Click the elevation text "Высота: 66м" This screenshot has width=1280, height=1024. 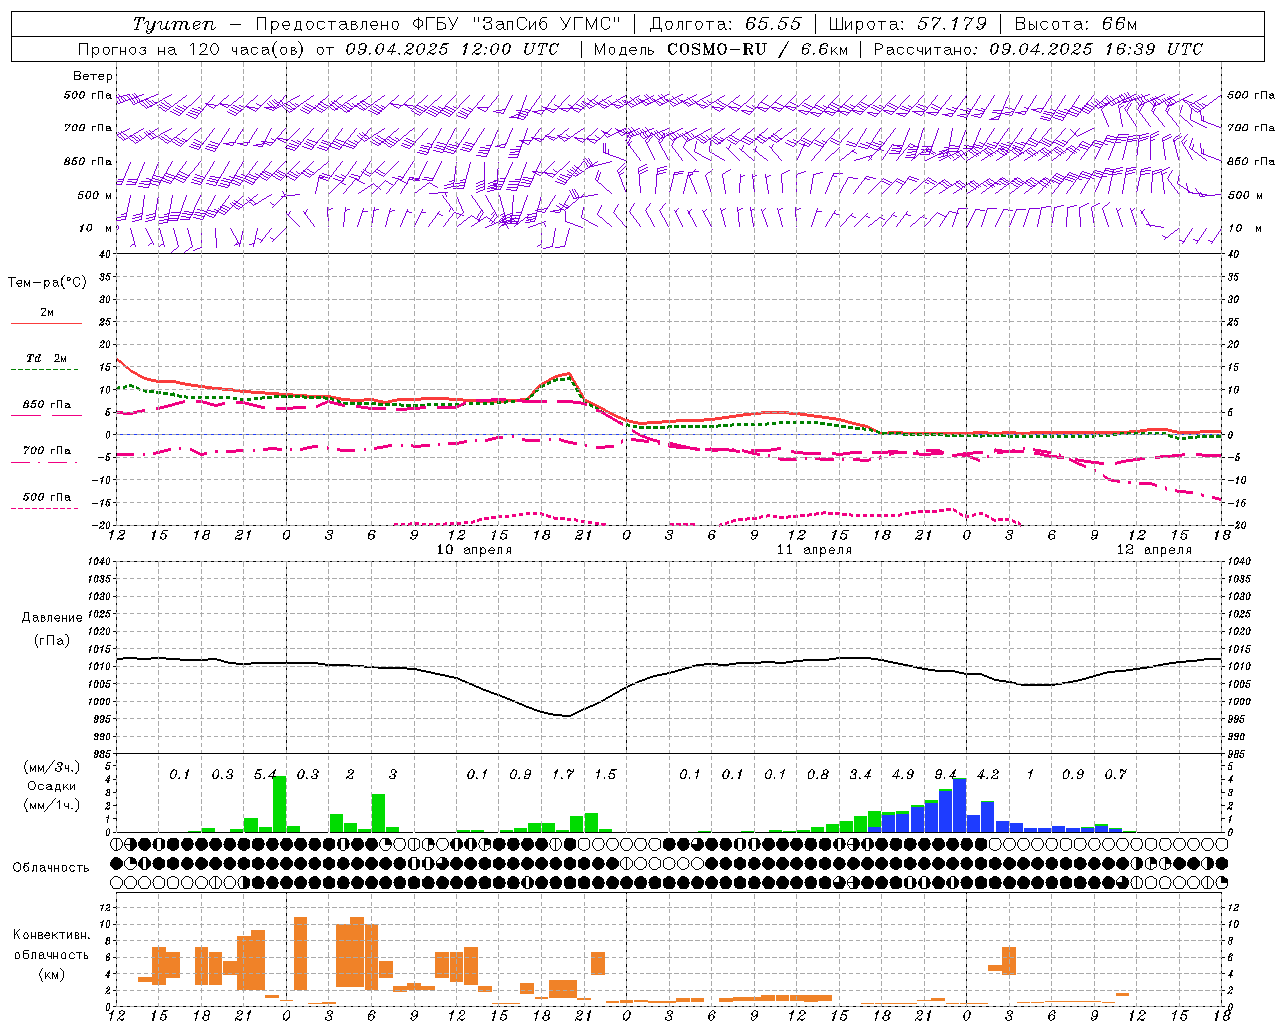click(x=1076, y=24)
